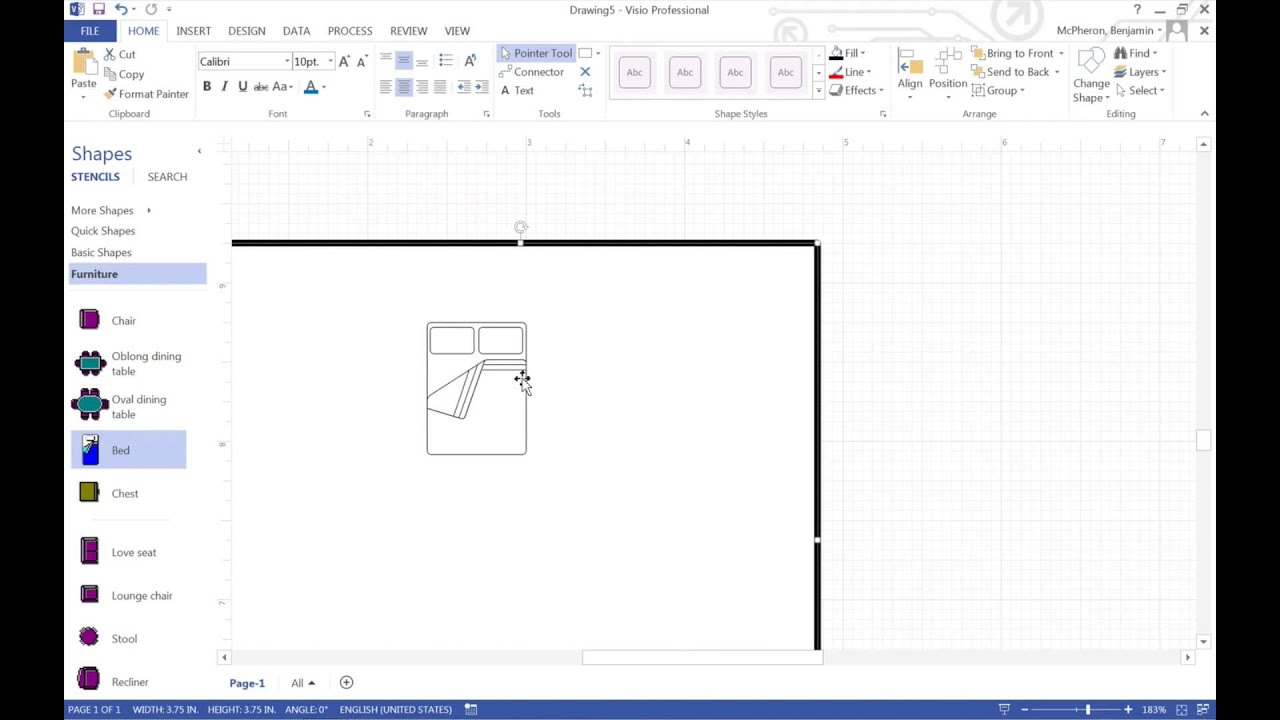
Task: Select the Text tool
Action: click(516, 90)
